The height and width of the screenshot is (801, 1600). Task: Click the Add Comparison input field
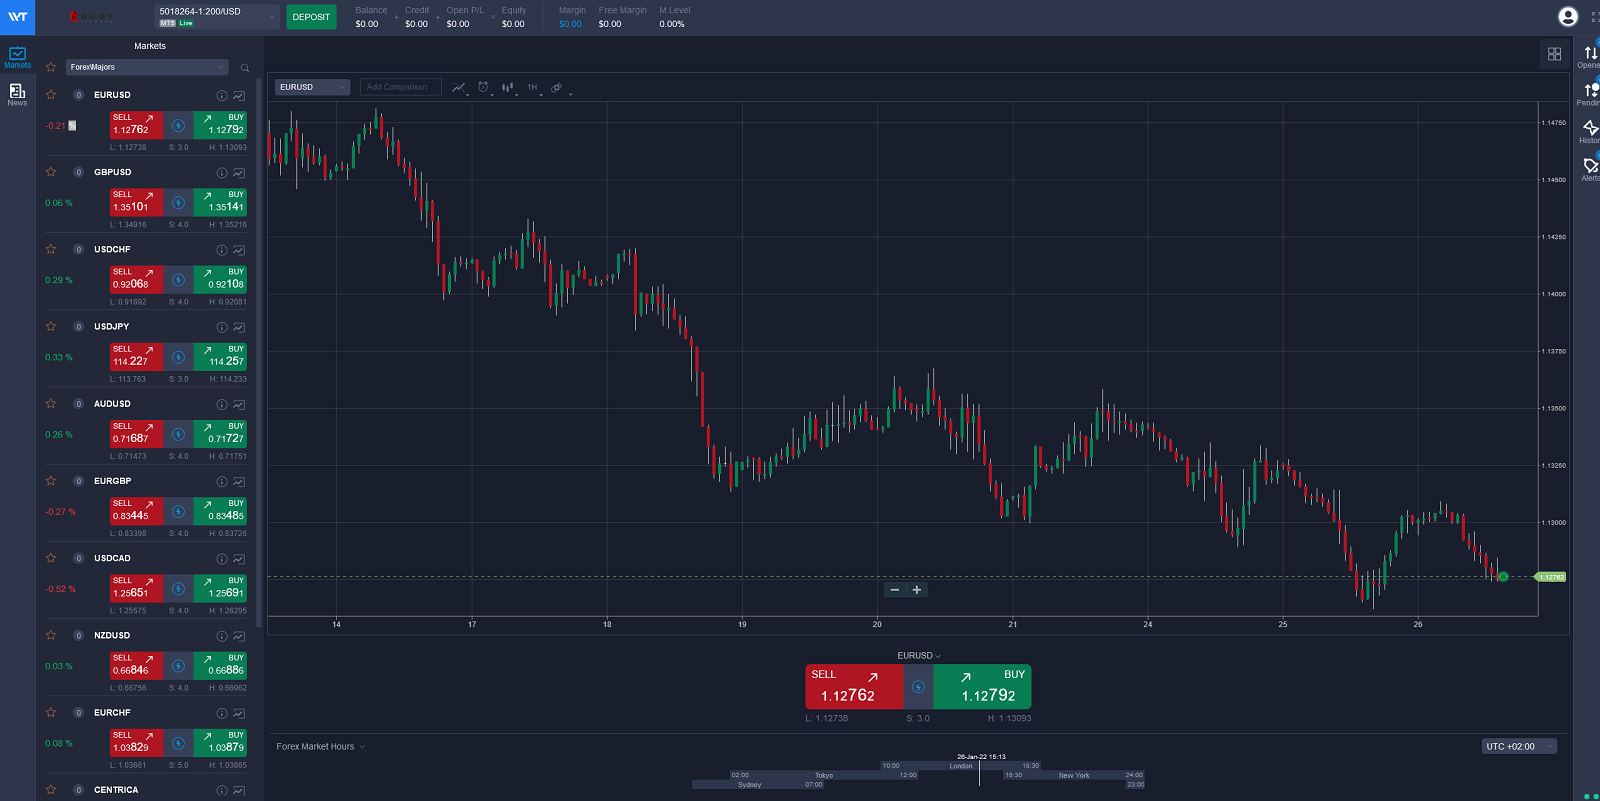coord(400,87)
